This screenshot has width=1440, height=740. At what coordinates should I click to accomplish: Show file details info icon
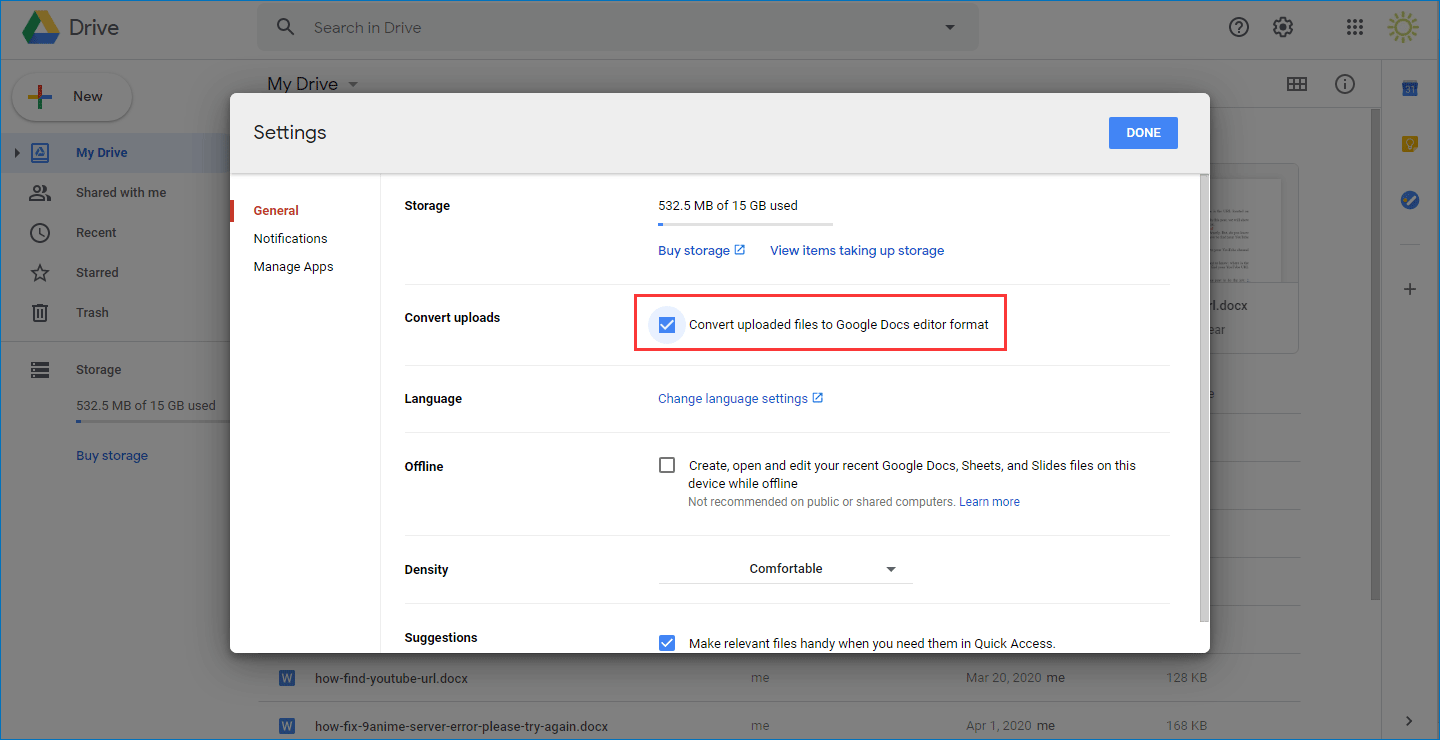click(1345, 84)
